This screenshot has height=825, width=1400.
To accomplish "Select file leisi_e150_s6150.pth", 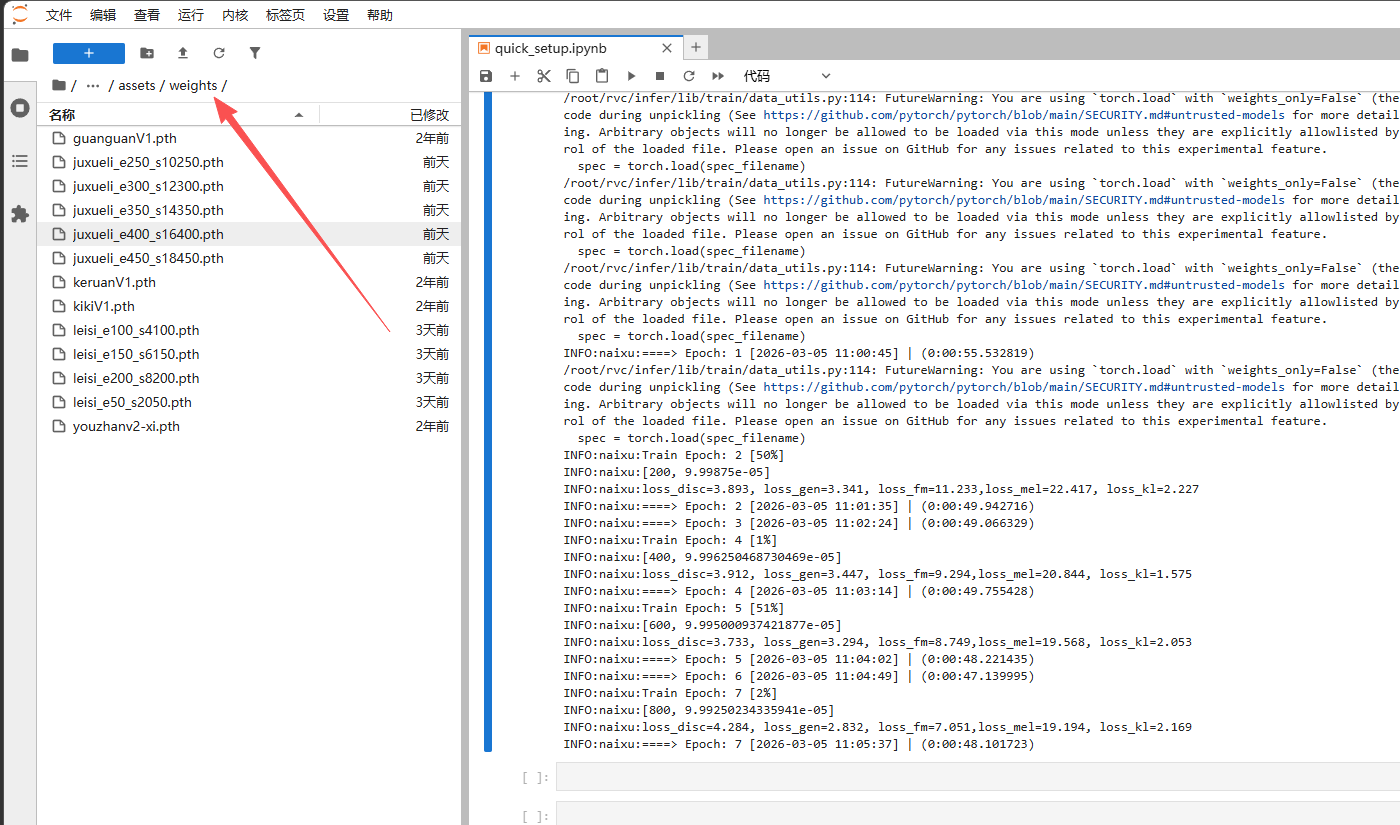I will pos(249,354).
